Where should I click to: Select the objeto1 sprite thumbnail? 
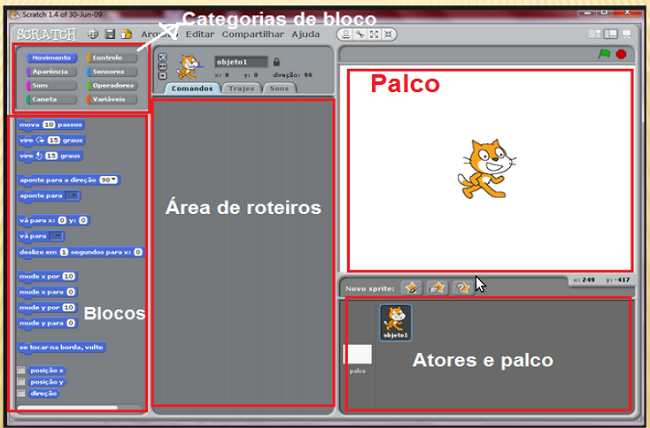tap(396, 323)
